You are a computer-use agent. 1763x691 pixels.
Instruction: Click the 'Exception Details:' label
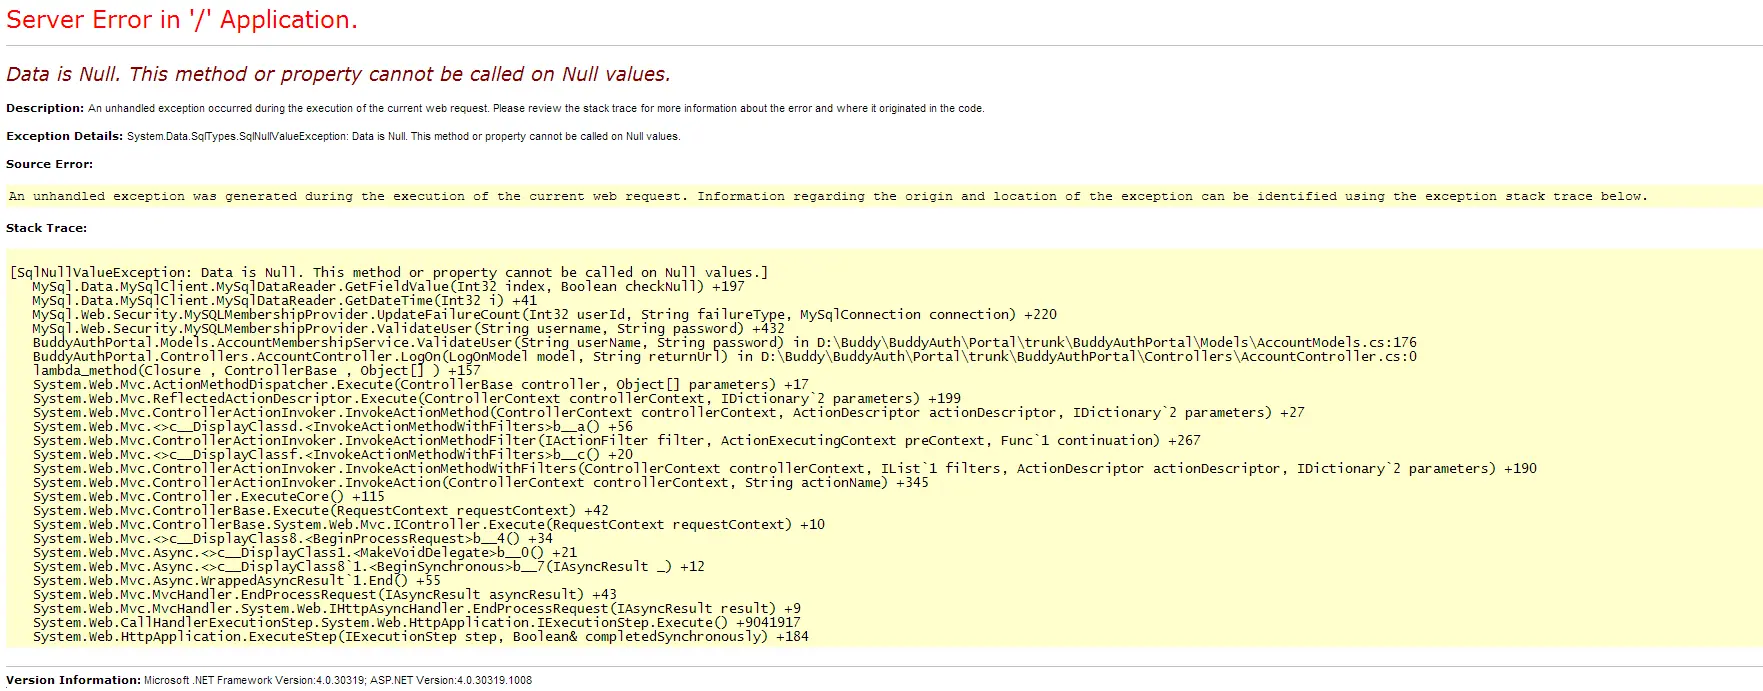click(x=64, y=136)
